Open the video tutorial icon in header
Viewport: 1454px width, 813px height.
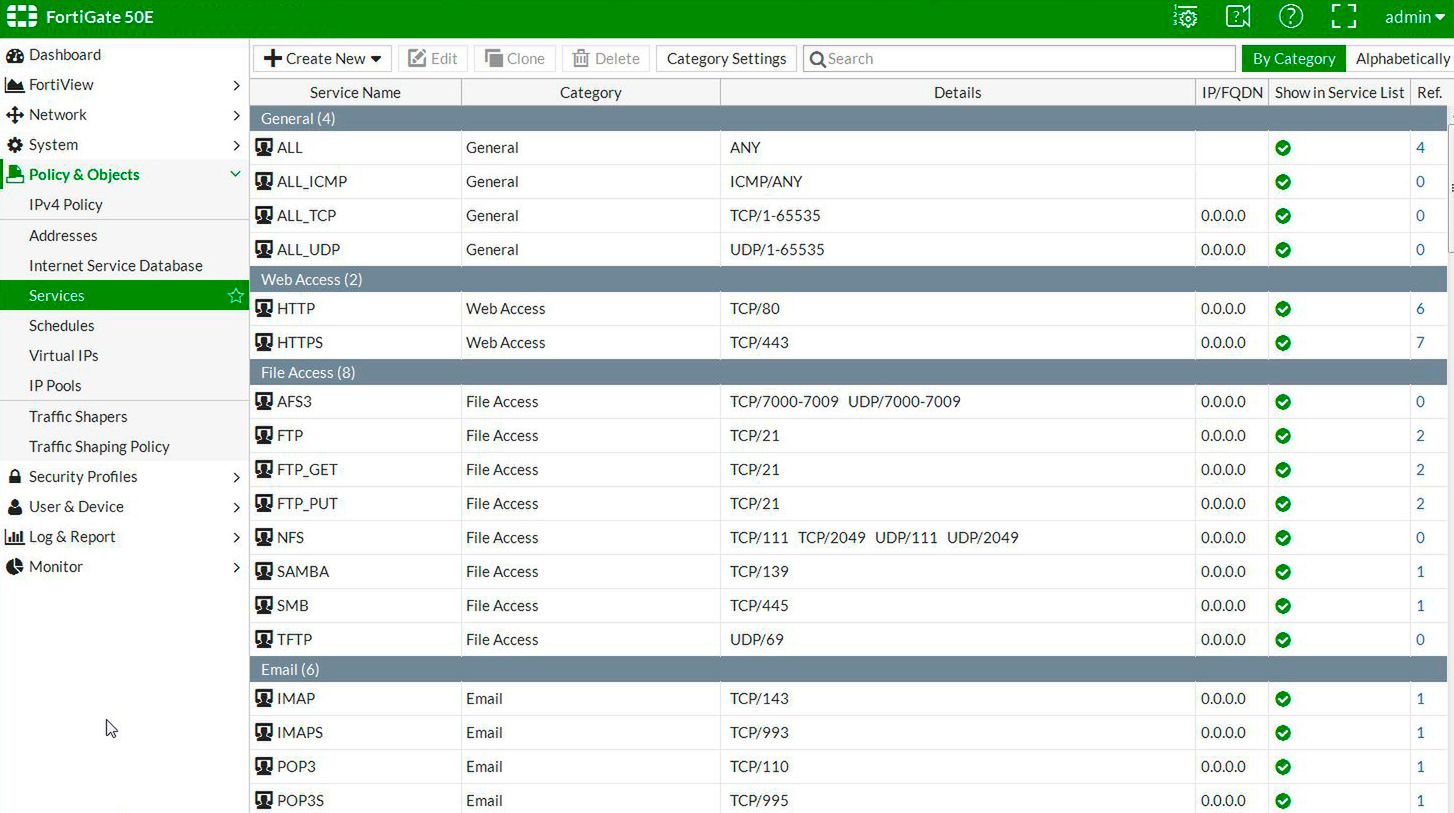pos(1238,17)
